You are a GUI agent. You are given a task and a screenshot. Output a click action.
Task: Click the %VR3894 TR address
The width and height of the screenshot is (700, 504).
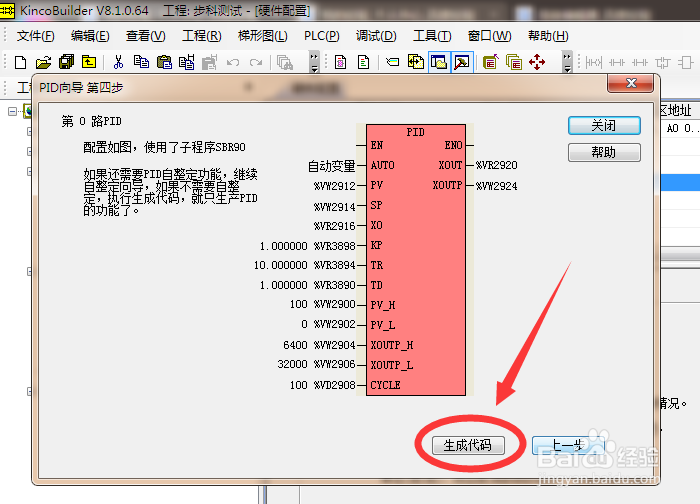tap(335, 266)
